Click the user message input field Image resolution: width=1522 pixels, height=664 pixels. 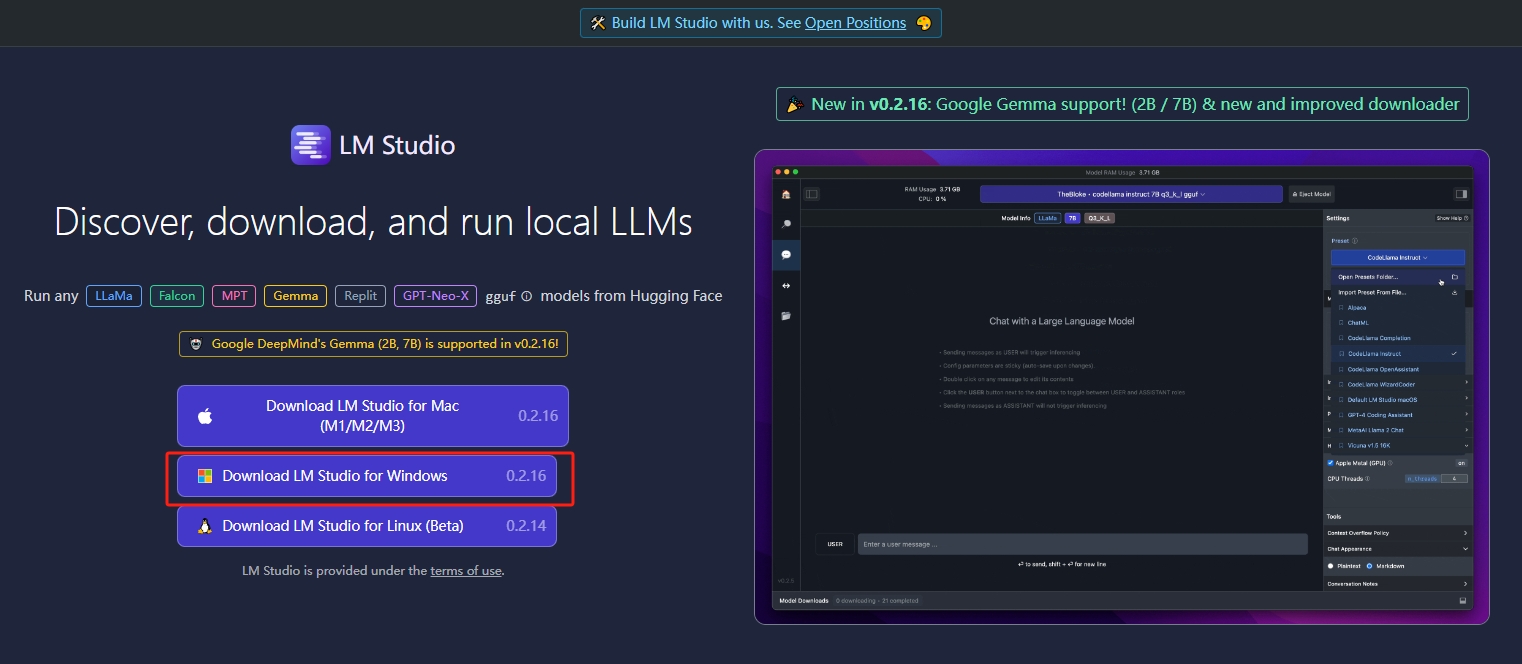click(1083, 544)
